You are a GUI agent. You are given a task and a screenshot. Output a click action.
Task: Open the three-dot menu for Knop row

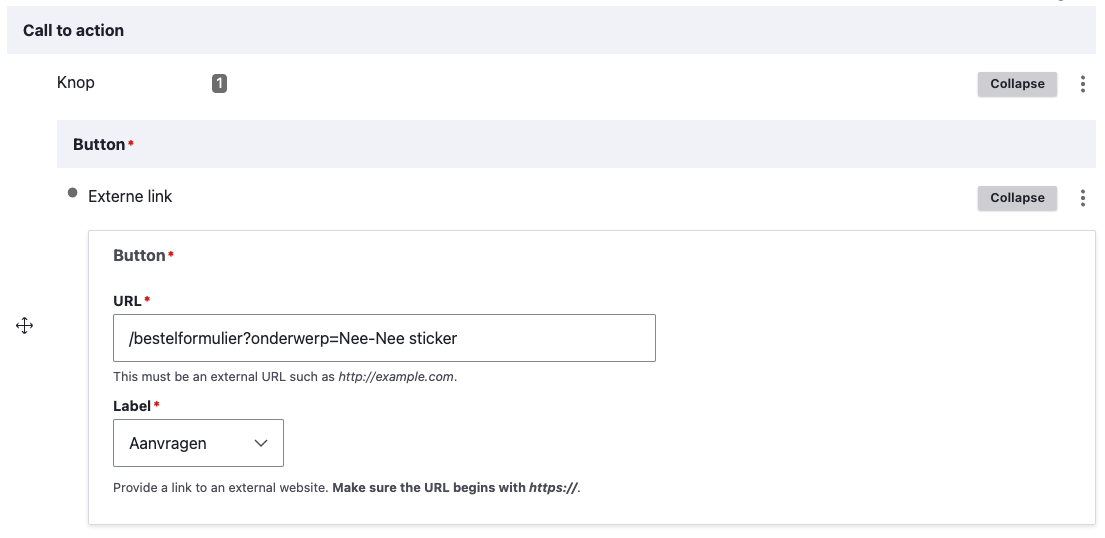[x=1082, y=84]
